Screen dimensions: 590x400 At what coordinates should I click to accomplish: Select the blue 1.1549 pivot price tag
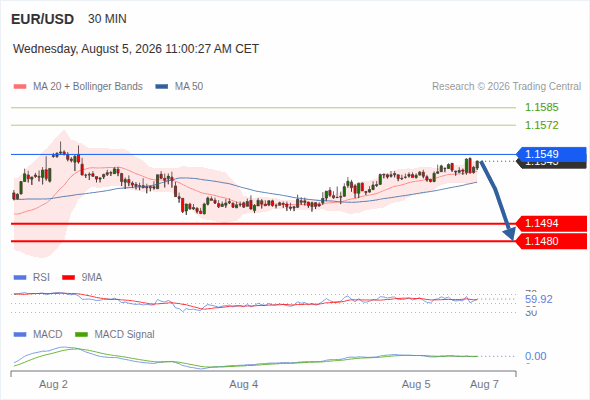click(552, 154)
